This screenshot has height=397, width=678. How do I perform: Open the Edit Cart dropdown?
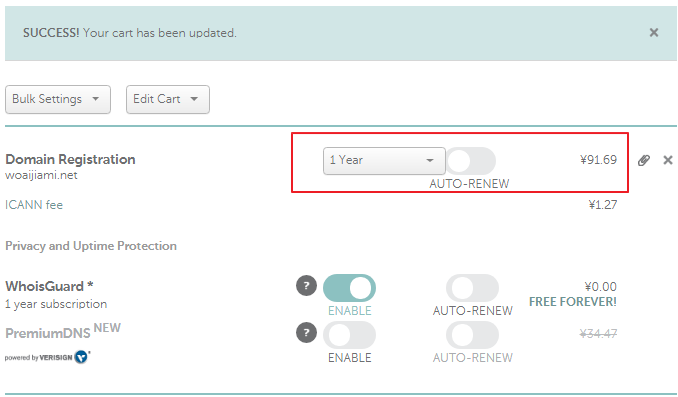pyautogui.click(x=168, y=99)
